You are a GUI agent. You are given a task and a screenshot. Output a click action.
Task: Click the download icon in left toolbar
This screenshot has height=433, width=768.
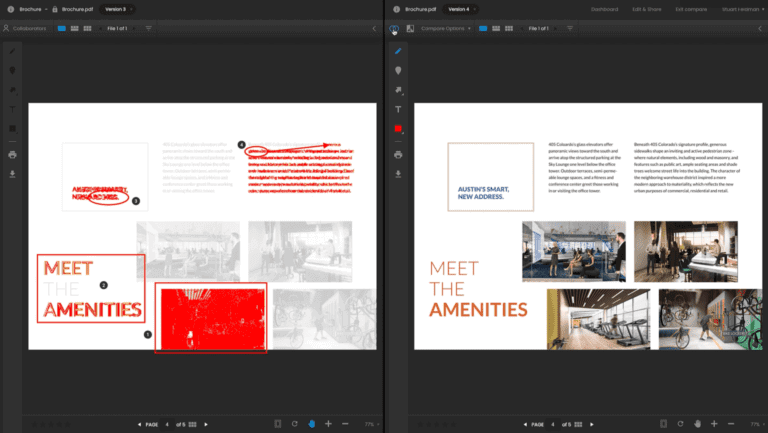coord(12,173)
